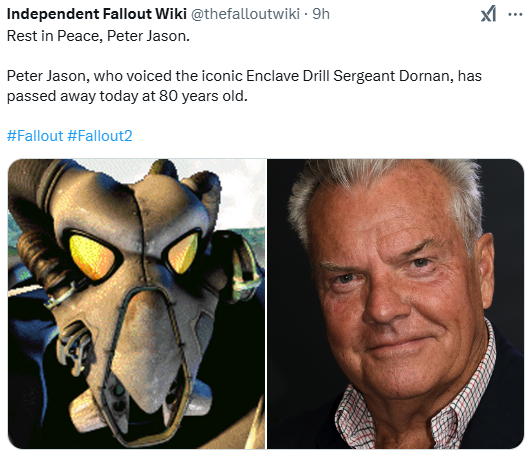
Task: Click the words 'Peter Jason' in the second paragraph
Action: point(47,76)
